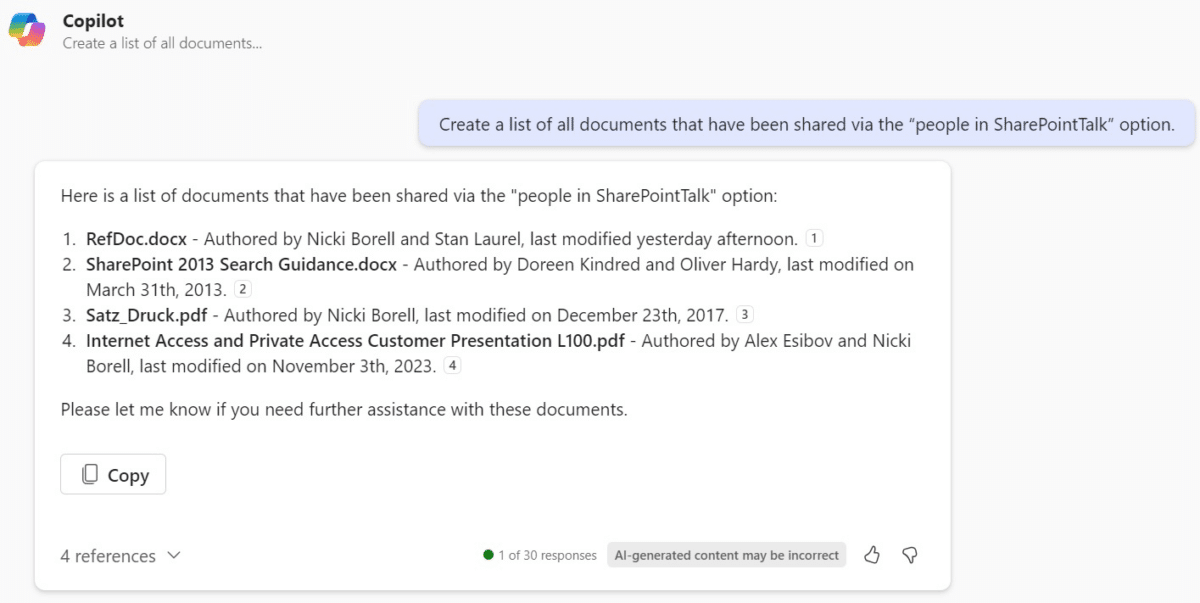This screenshot has height=603, width=1200.
Task: Open citation 3 next to Satz_Druck.pdf line
Action: tap(745, 315)
